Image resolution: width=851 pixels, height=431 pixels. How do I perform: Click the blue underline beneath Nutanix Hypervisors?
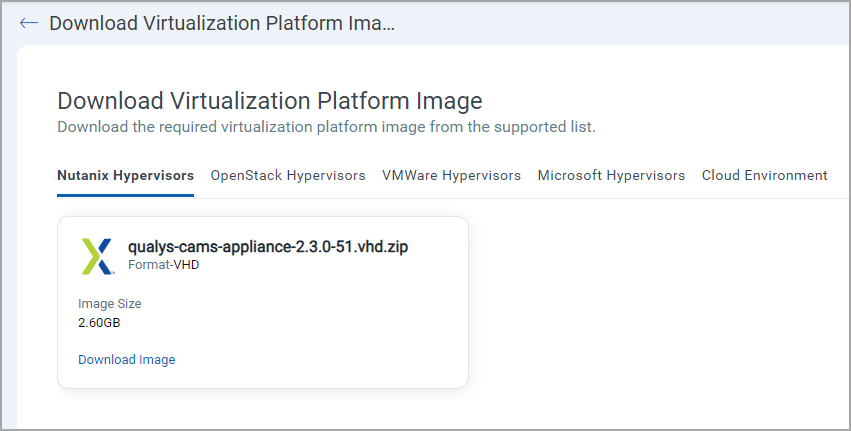pos(125,195)
